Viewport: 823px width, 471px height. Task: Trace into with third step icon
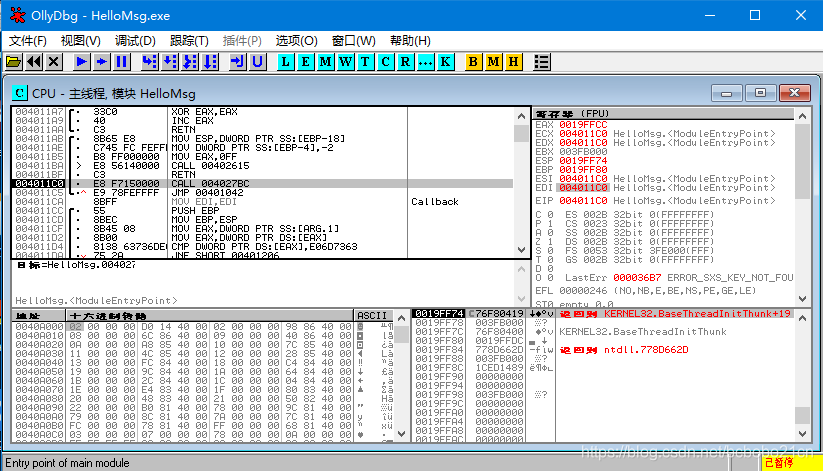[x=190, y=62]
